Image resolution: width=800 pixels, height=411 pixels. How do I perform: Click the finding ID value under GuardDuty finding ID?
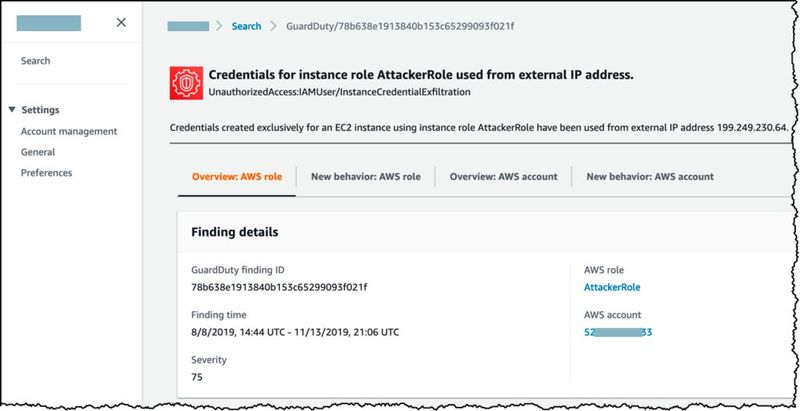279,287
